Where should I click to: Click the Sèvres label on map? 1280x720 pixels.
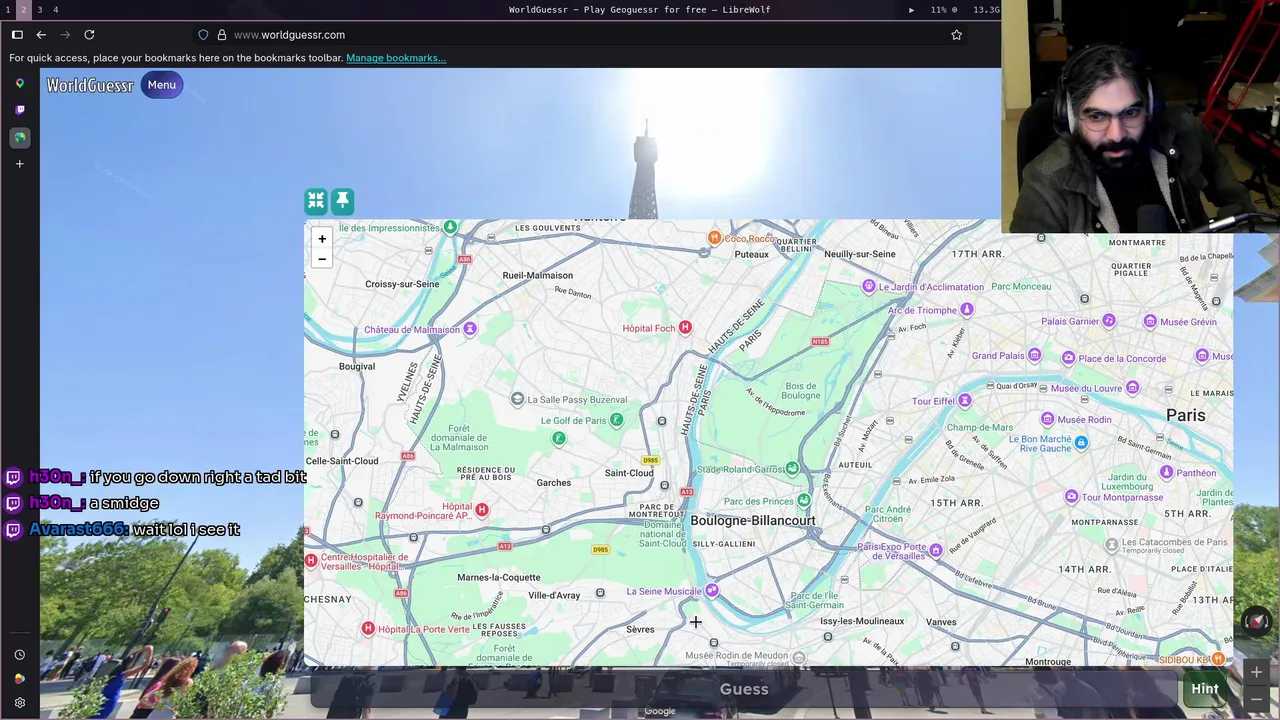tap(640, 630)
